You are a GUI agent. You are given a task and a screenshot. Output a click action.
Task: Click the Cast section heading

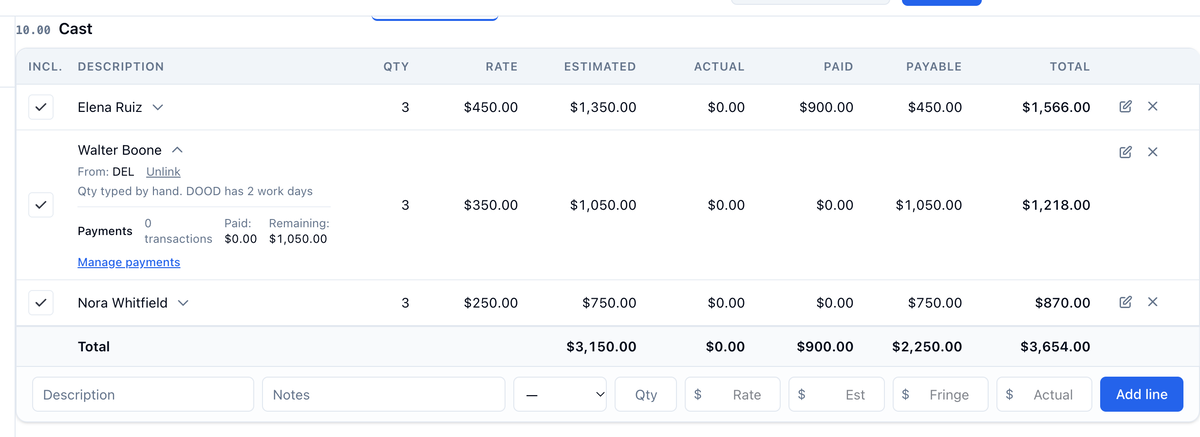(76, 29)
